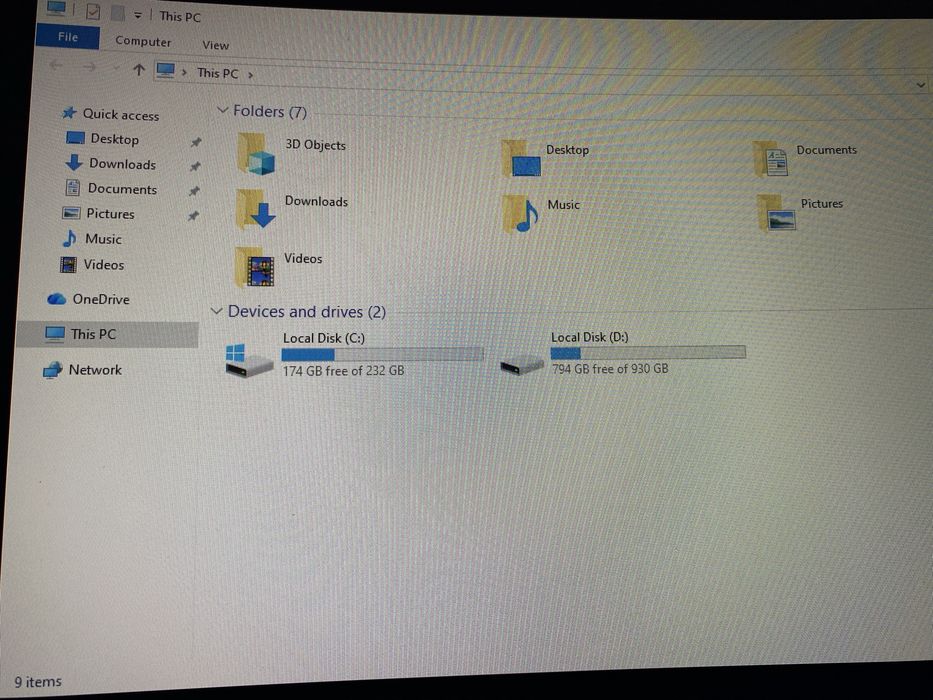
Task: Open the Videos folder icon in Folders
Action: point(255,268)
